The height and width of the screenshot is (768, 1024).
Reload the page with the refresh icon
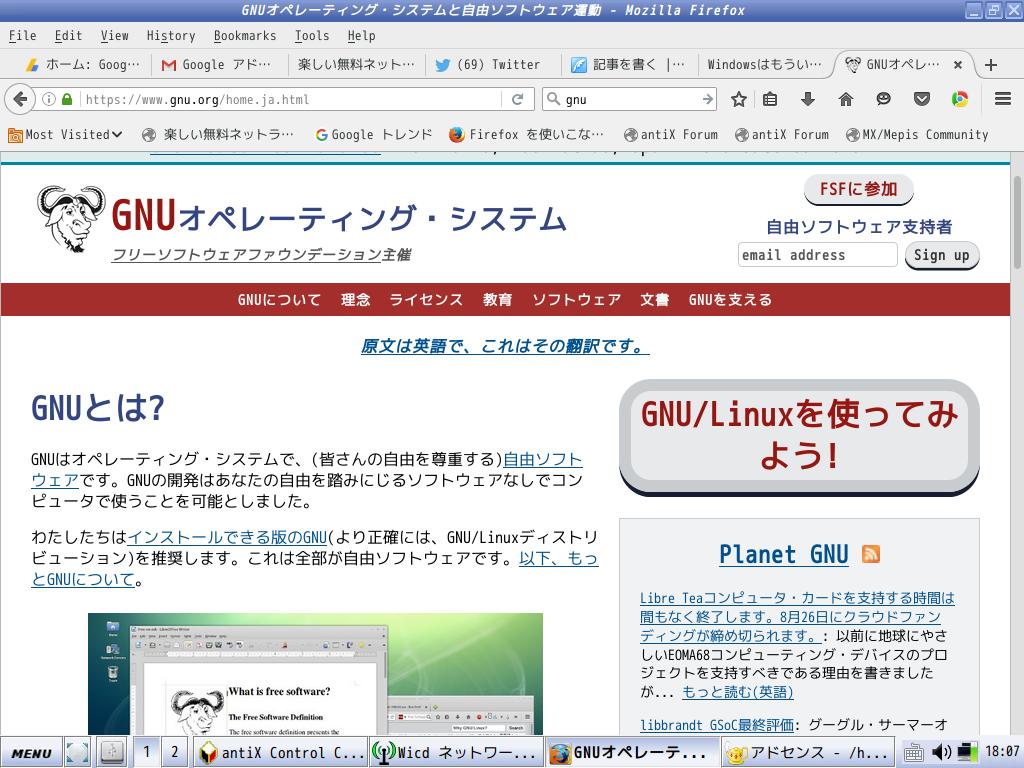point(518,99)
